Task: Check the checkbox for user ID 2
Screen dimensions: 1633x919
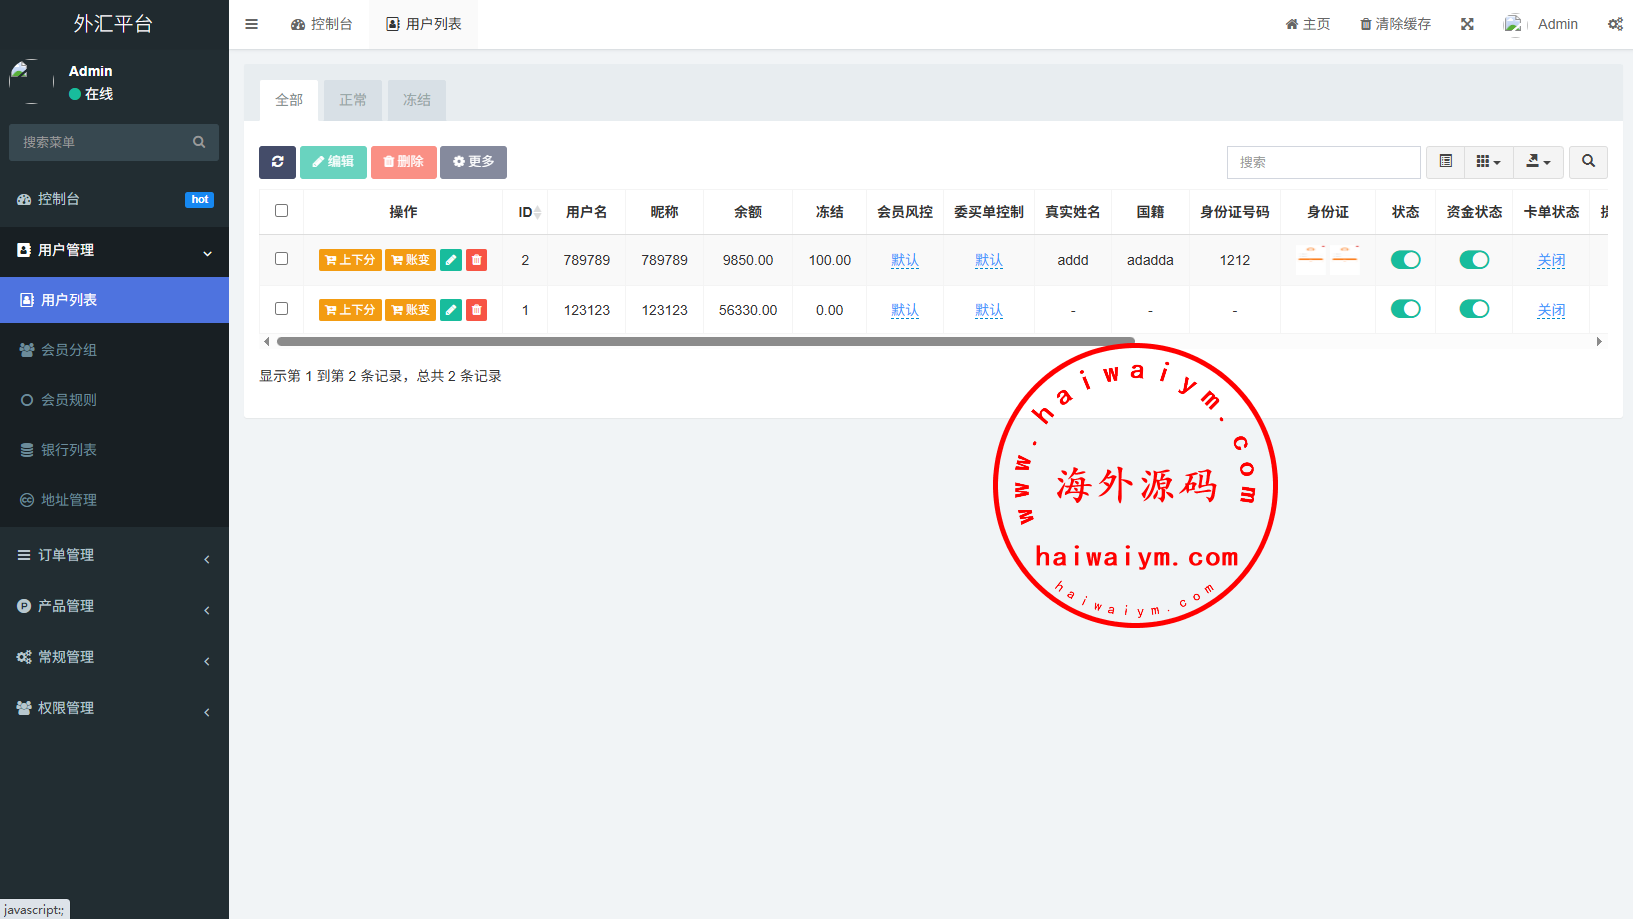Action: click(x=281, y=259)
